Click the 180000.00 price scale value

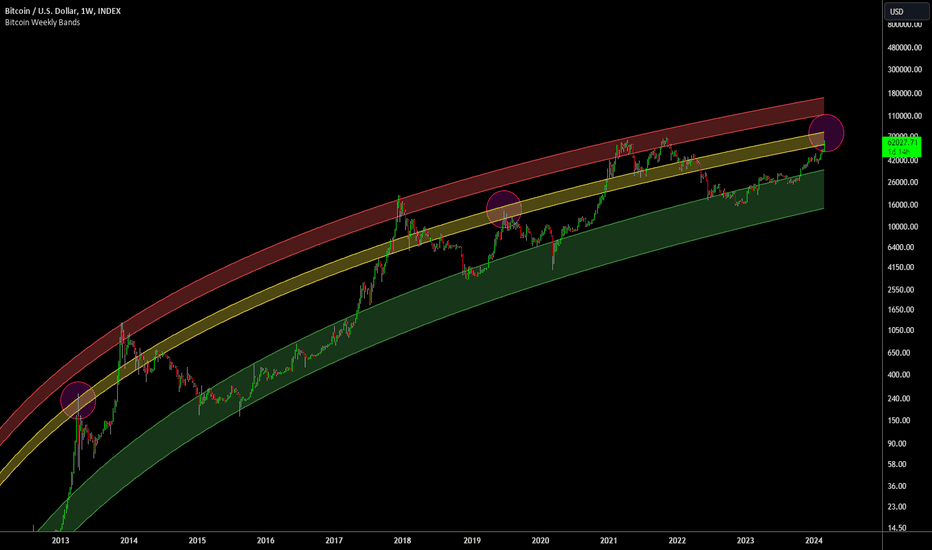(905, 93)
